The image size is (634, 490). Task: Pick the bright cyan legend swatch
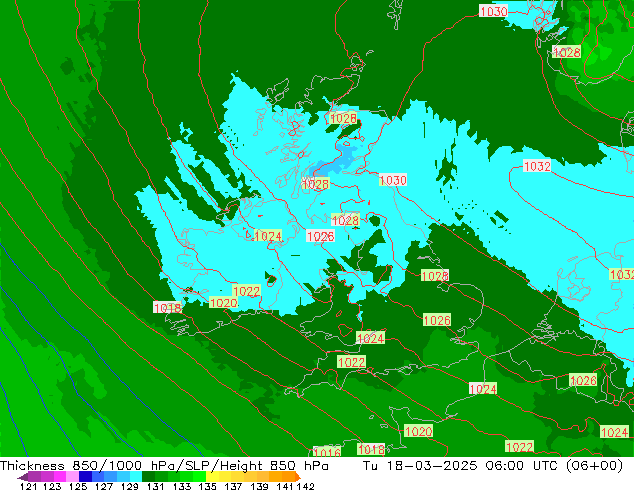click(136, 477)
